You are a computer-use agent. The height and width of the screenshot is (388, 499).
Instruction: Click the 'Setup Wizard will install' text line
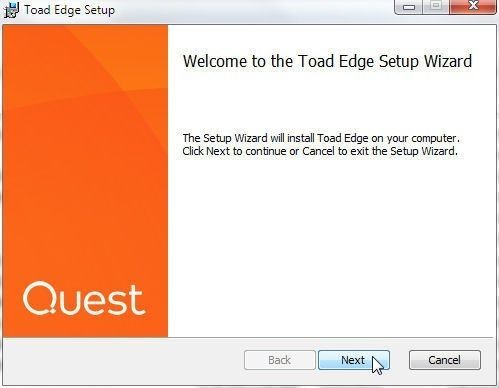[321, 138]
